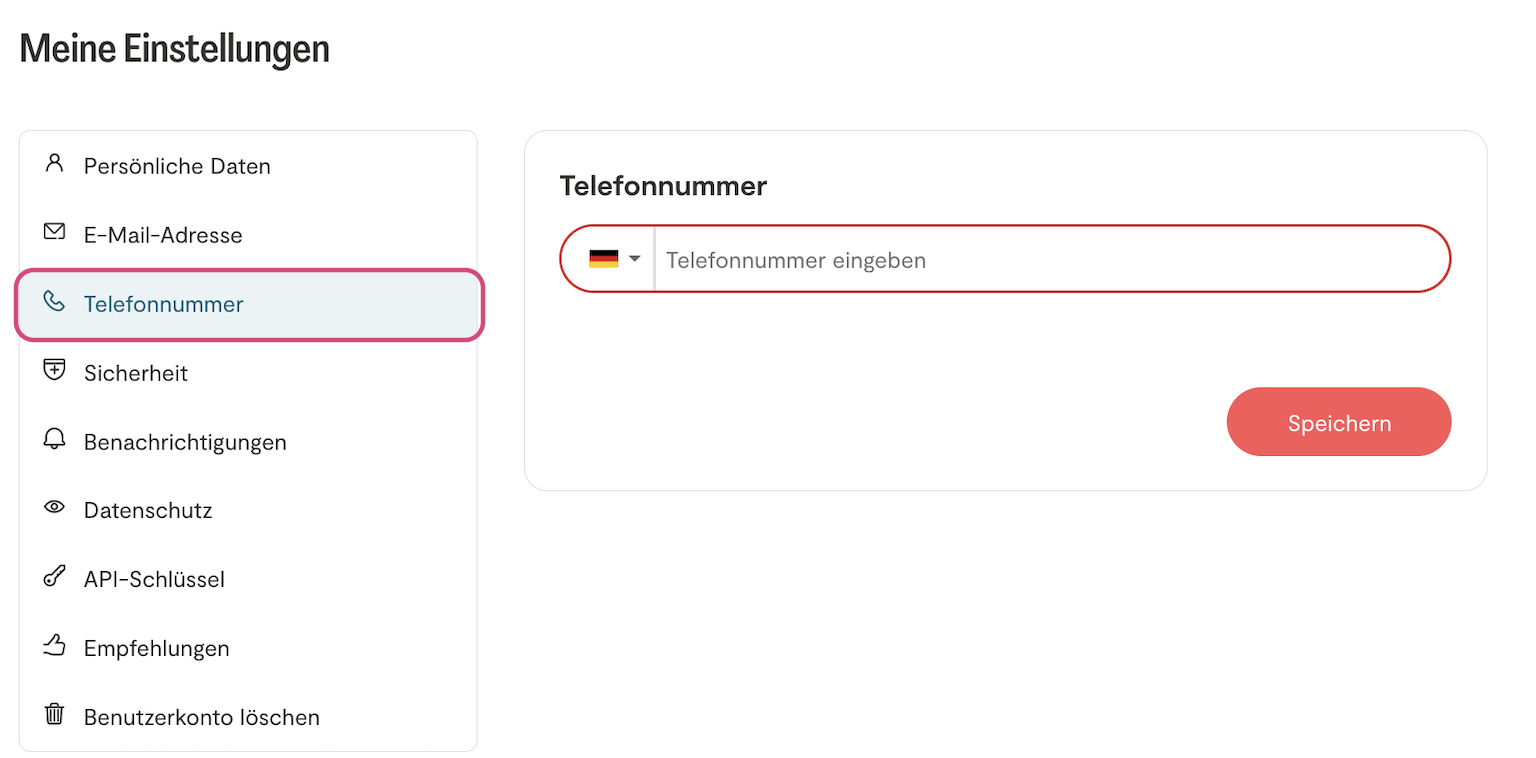The height and width of the screenshot is (758, 1536).
Task: Select Benutzerkonto löschen in the sidebar
Action: click(x=202, y=718)
